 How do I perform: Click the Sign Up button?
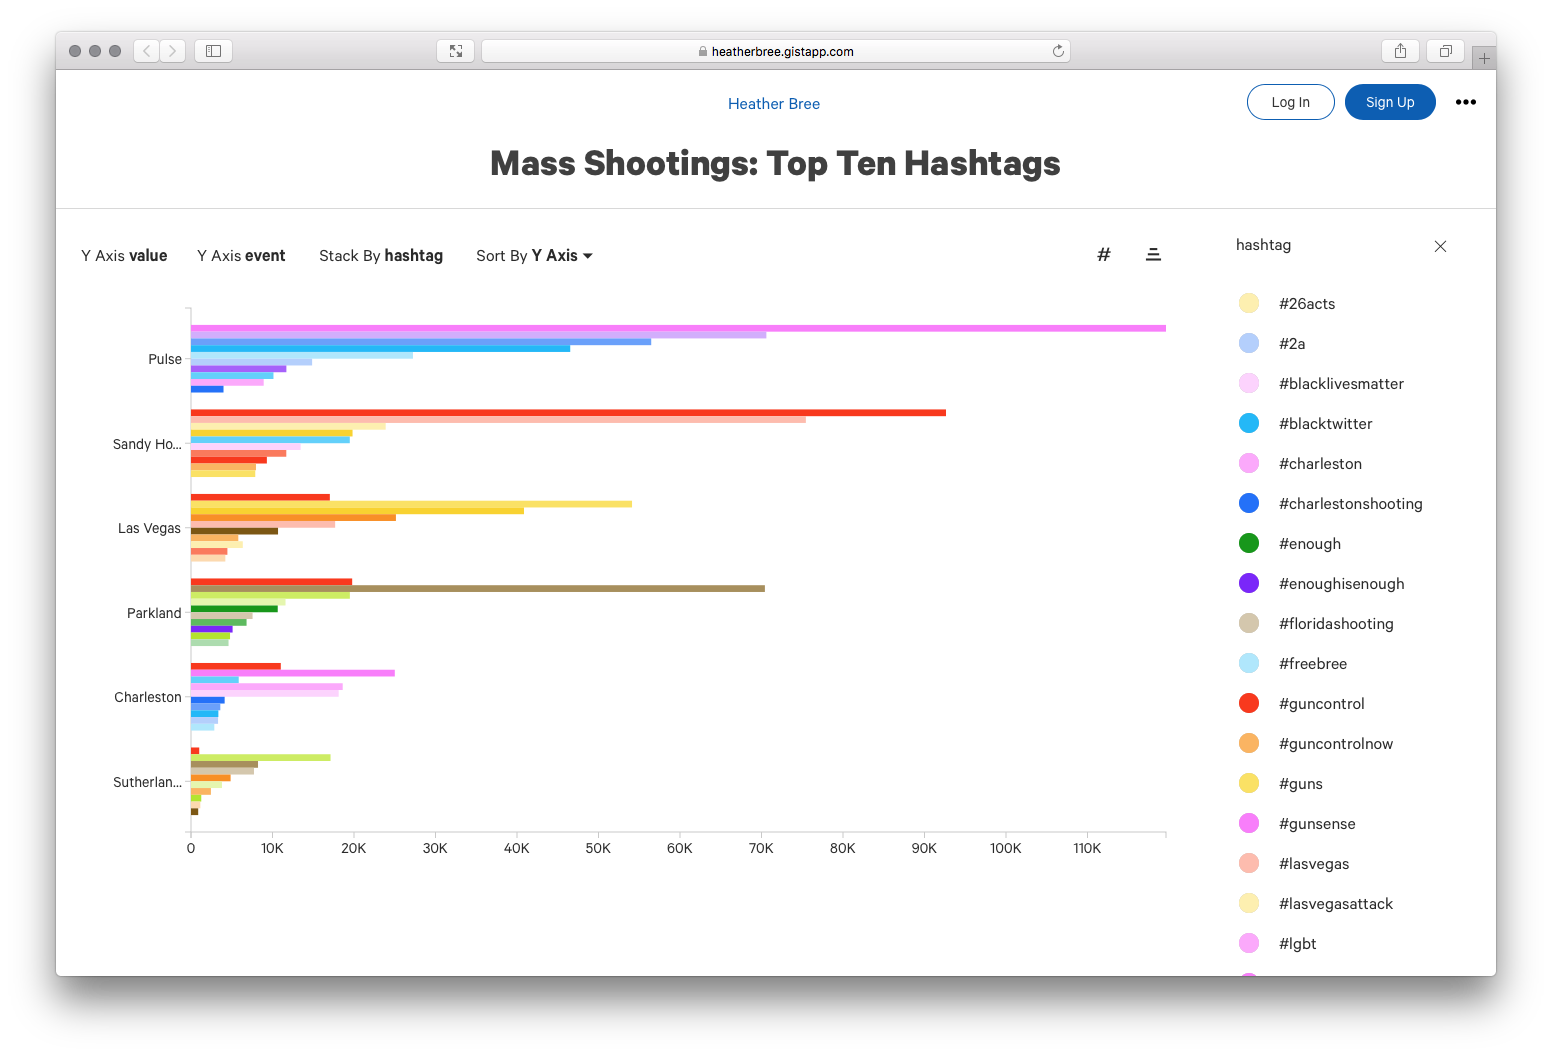tap(1390, 102)
